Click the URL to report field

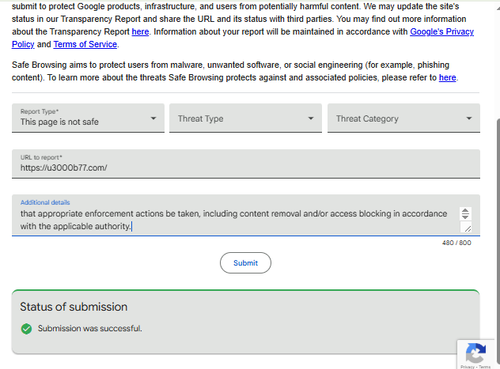pos(246,164)
